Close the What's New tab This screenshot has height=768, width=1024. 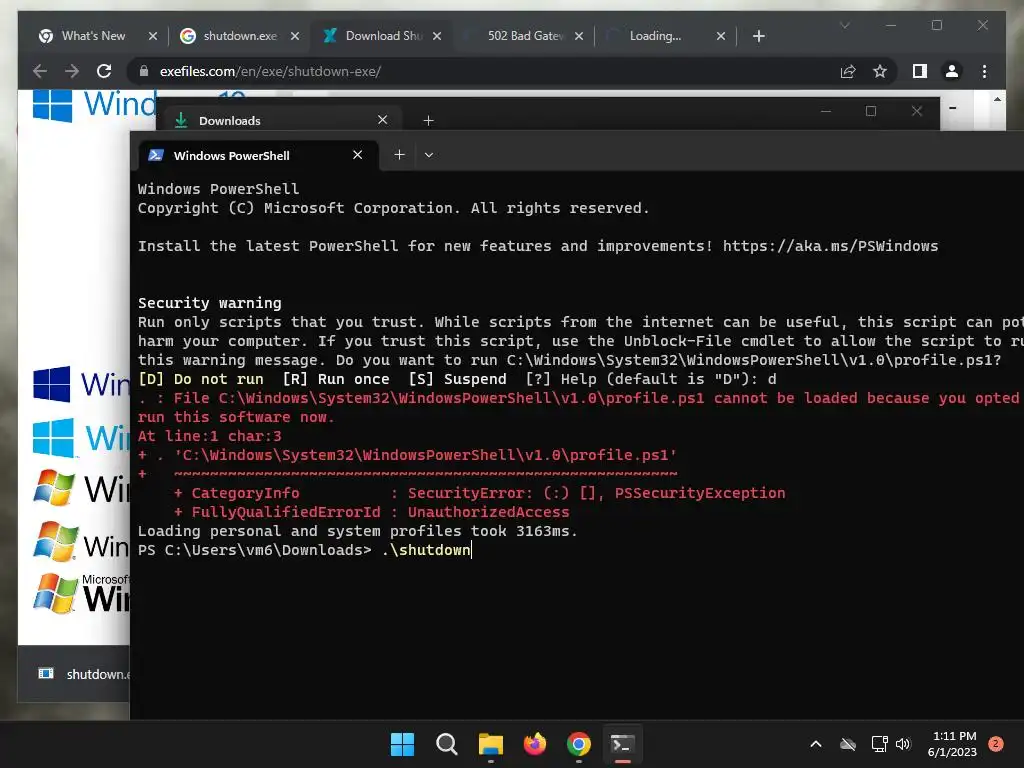tap(153, 36)
